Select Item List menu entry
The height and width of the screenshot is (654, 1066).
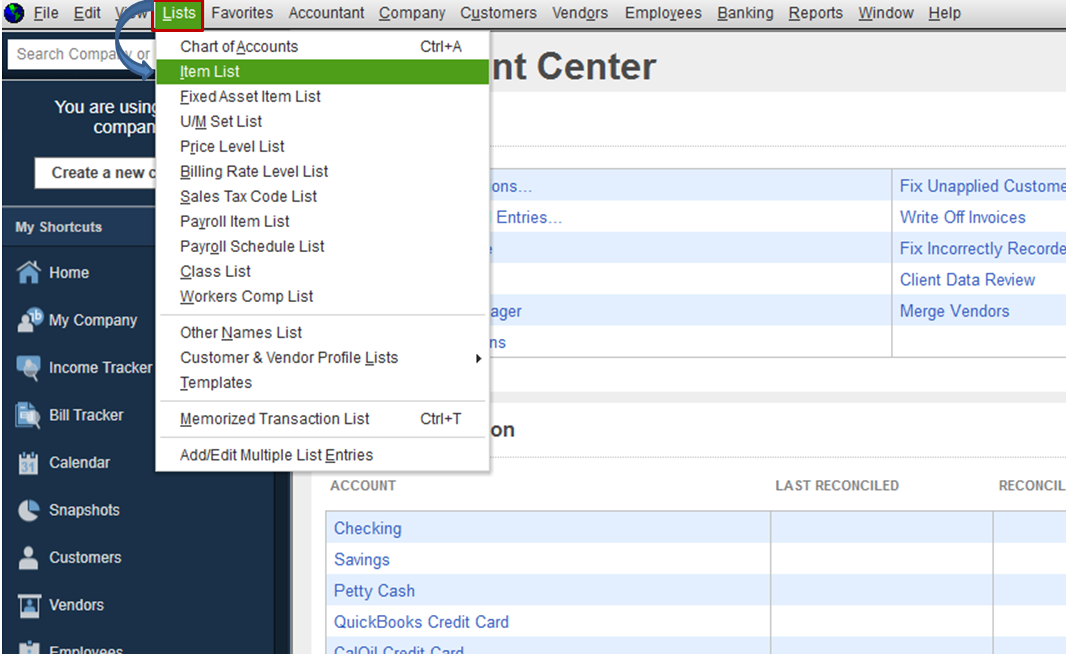coord(322,71)
